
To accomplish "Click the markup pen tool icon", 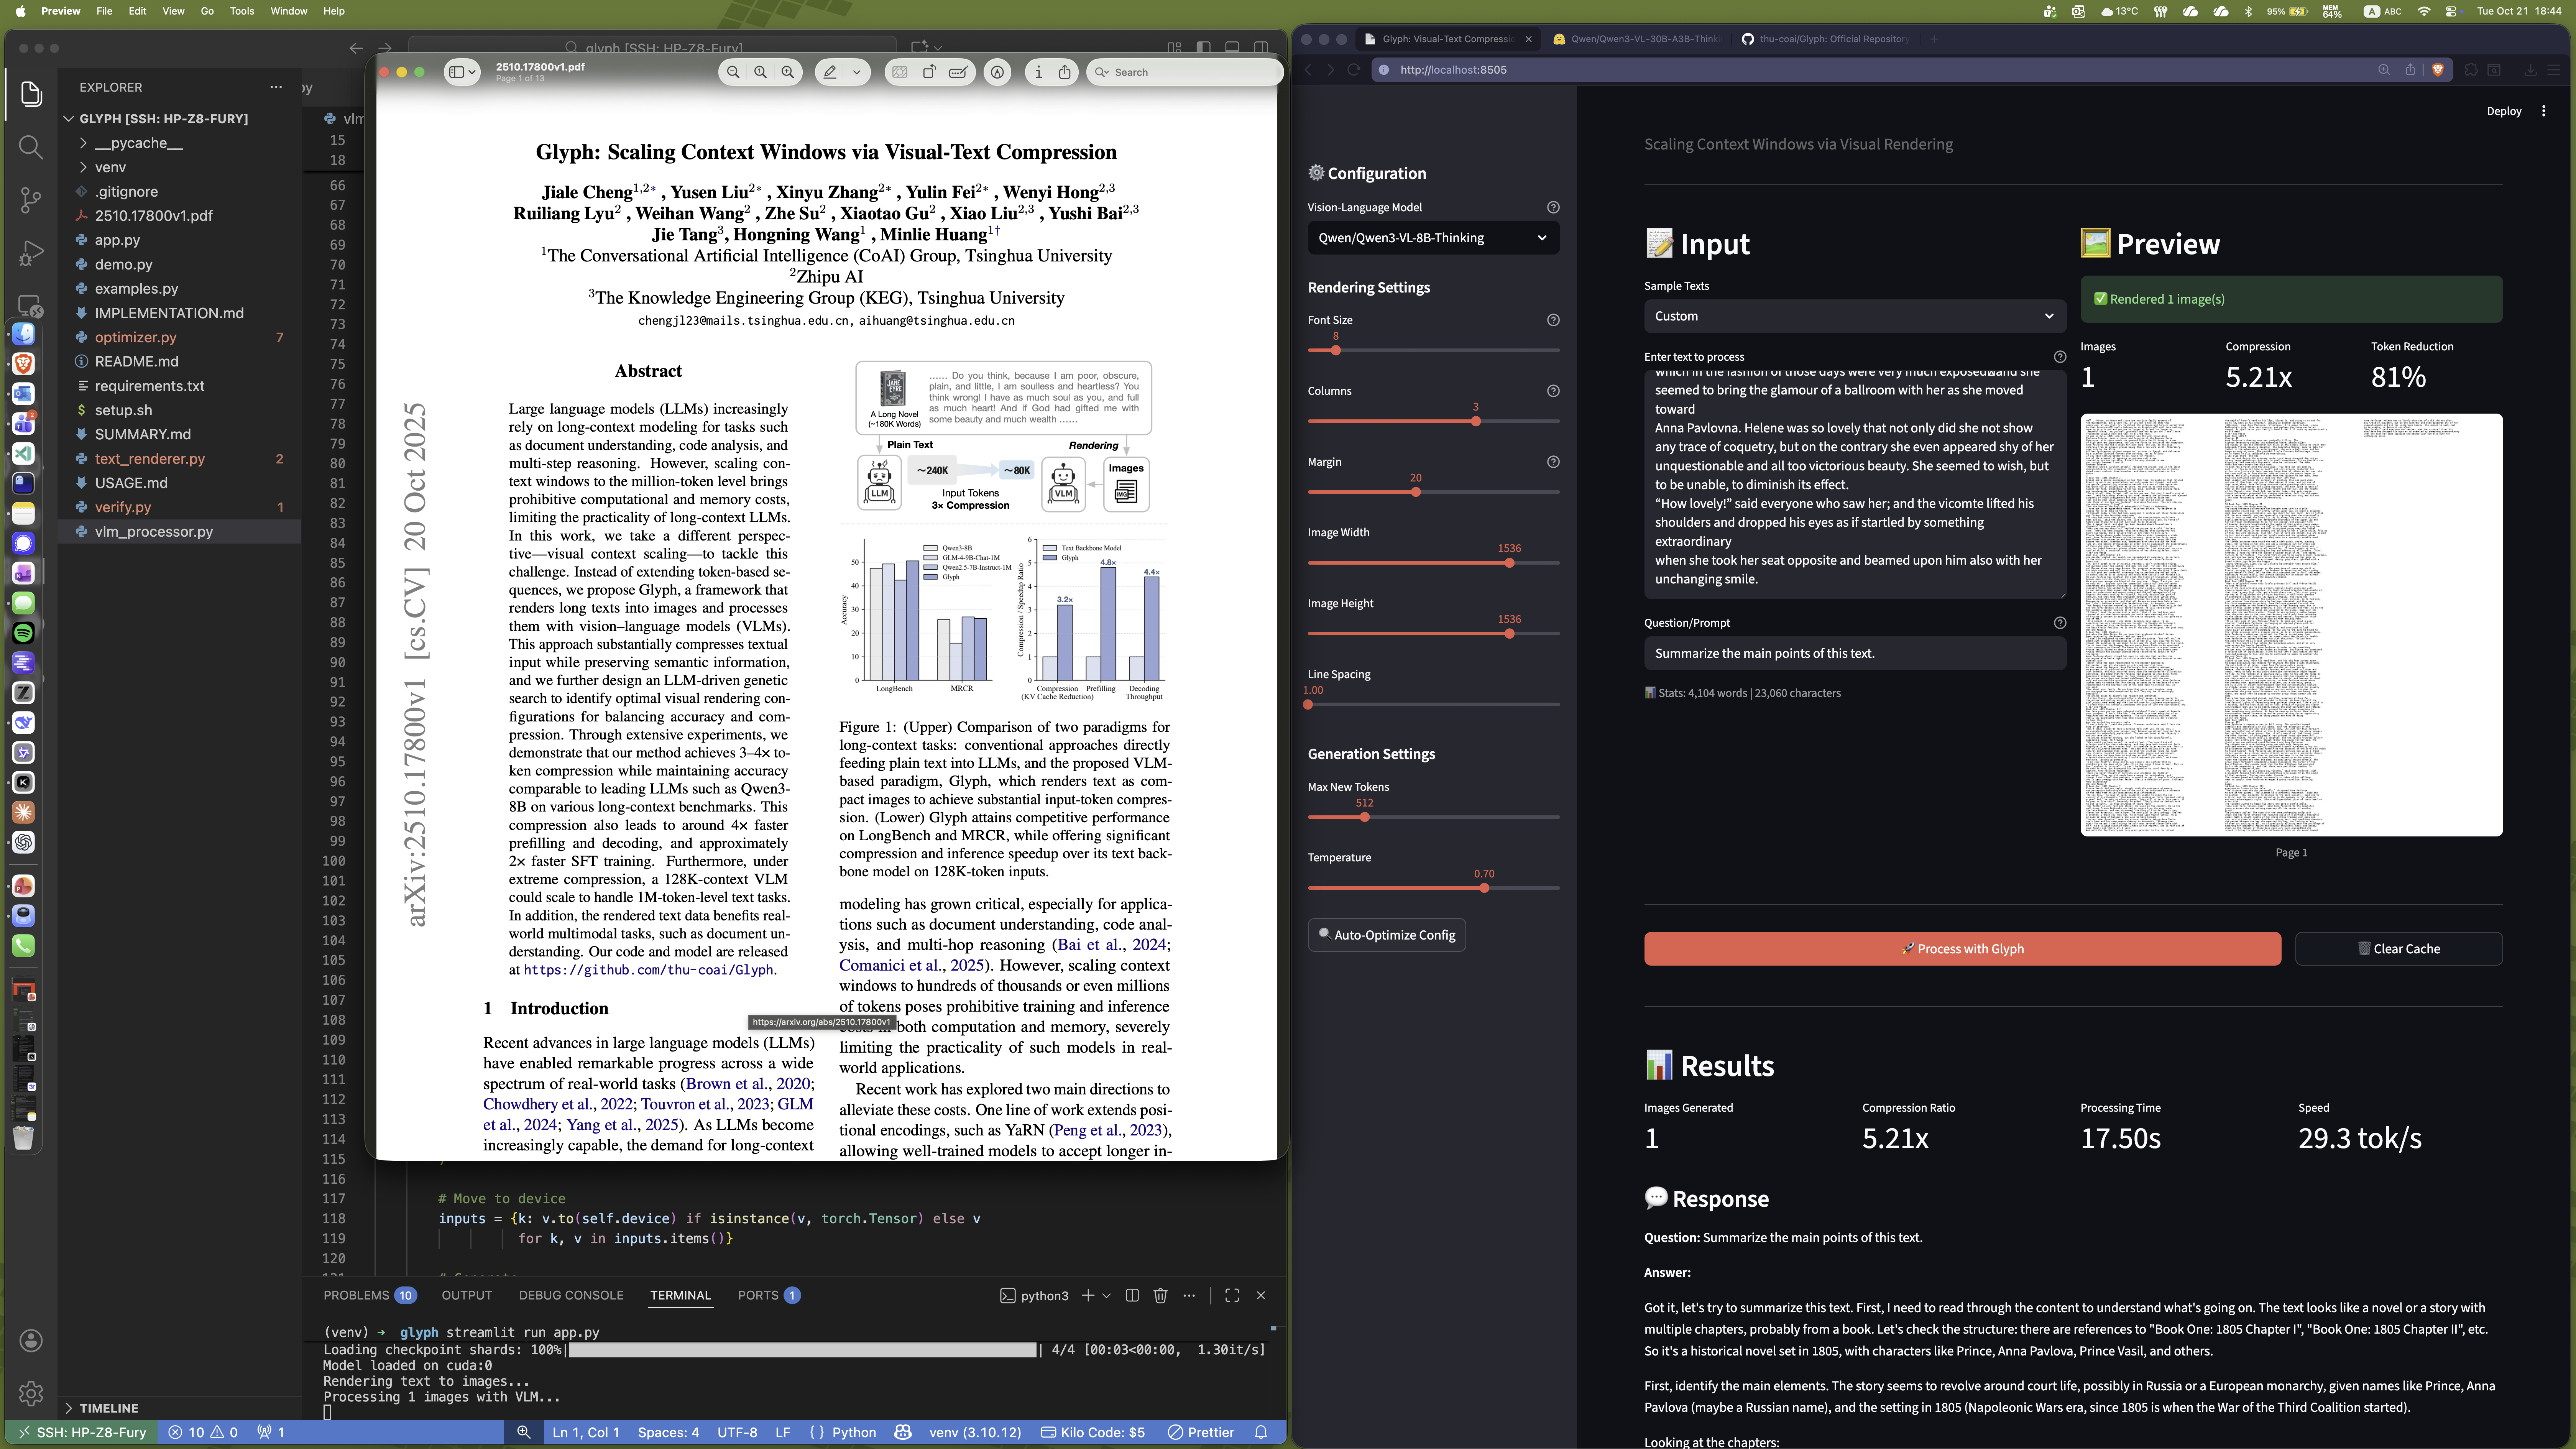I will [830, 72].
